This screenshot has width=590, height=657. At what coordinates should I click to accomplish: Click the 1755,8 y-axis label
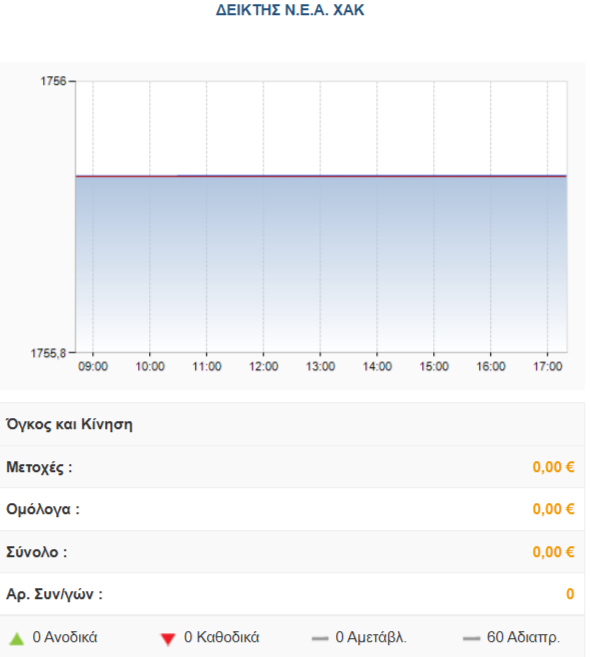click(49, 353)
